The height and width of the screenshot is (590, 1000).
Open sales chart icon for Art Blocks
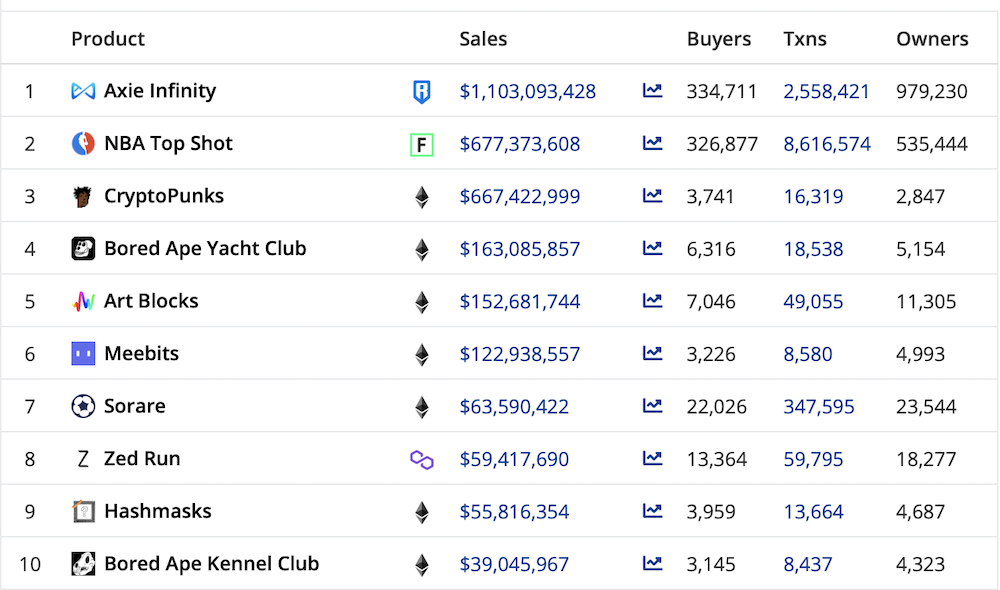pyautogui.click(x=652, y=300)
